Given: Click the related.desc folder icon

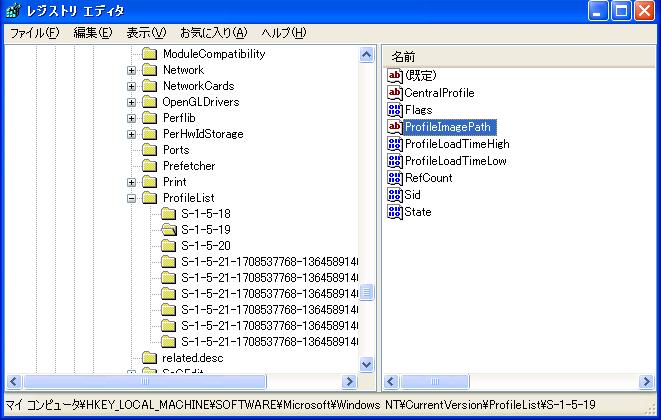Looking at the screenshot, I should tap(150, 358).
